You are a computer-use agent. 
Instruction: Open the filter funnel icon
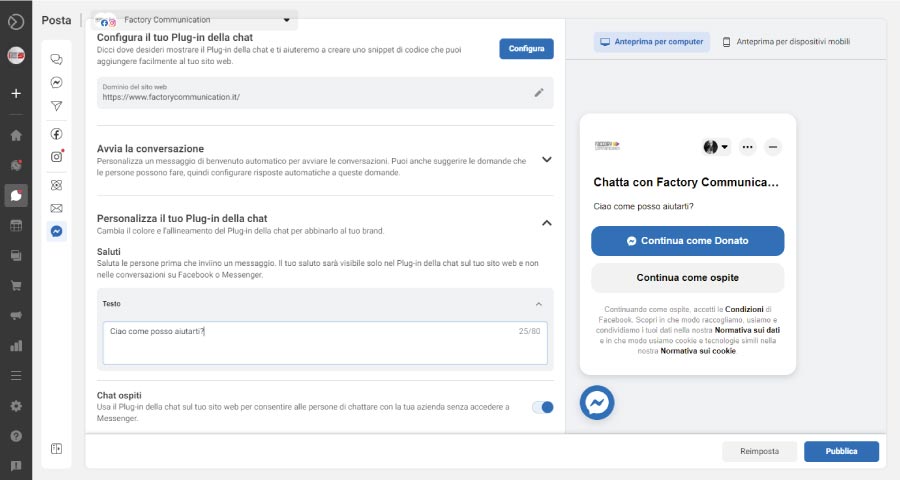56,106
